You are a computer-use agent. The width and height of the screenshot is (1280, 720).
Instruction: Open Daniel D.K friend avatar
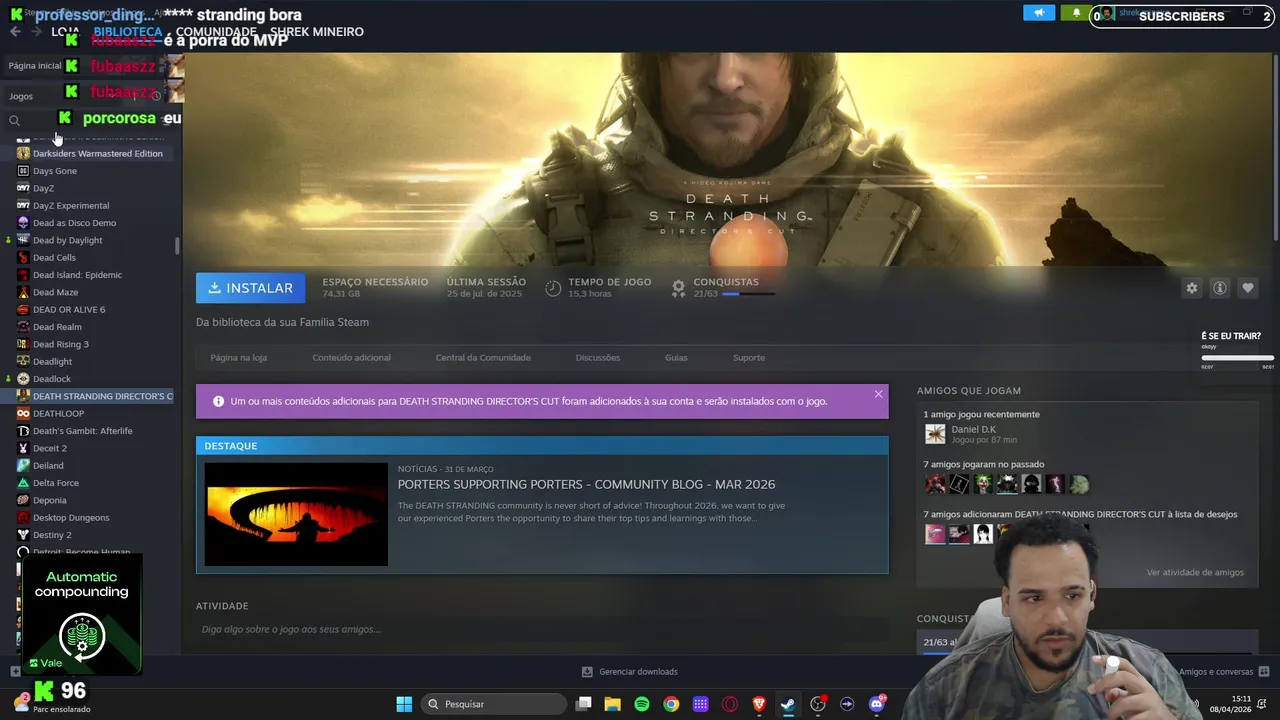pyautogui.click(x=935, y=434)
